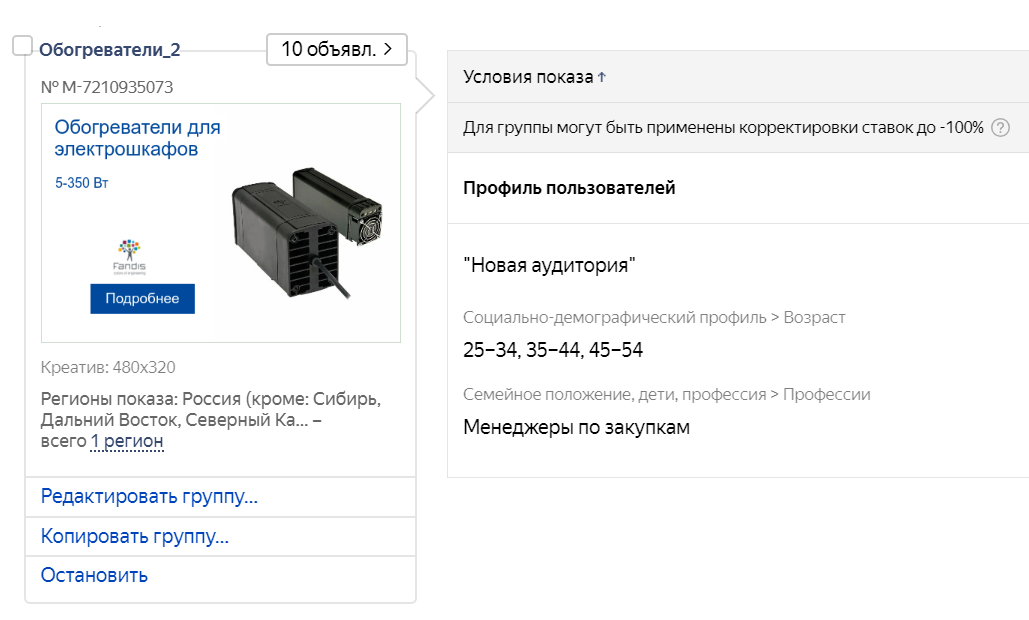Select the "Новая аудитория" audience entry
The height and width of the screenshot is (620, 1029).
(x=549, y=265)
